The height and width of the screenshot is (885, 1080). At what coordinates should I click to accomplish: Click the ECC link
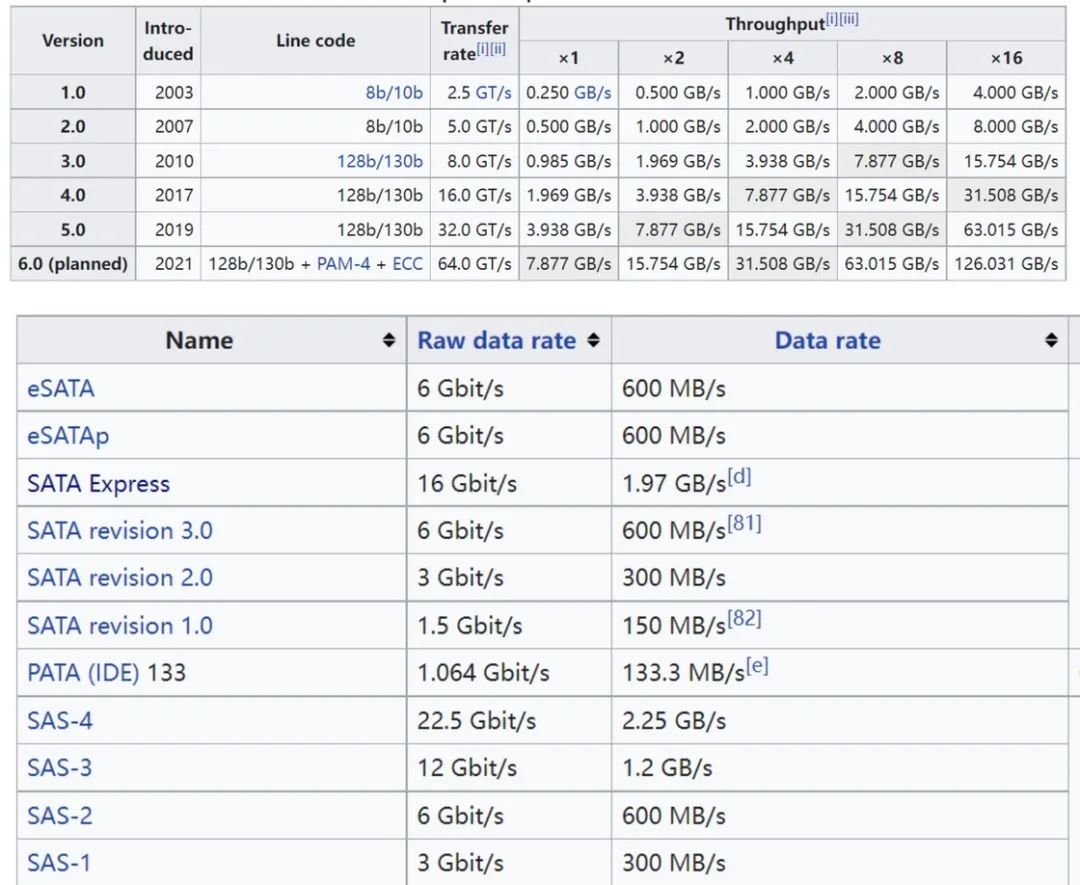[x=407, y=264]
